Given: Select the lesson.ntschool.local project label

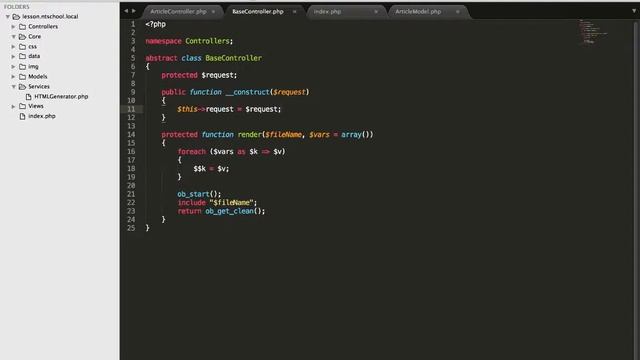Looking at the screenshot, I should [50, 17].
